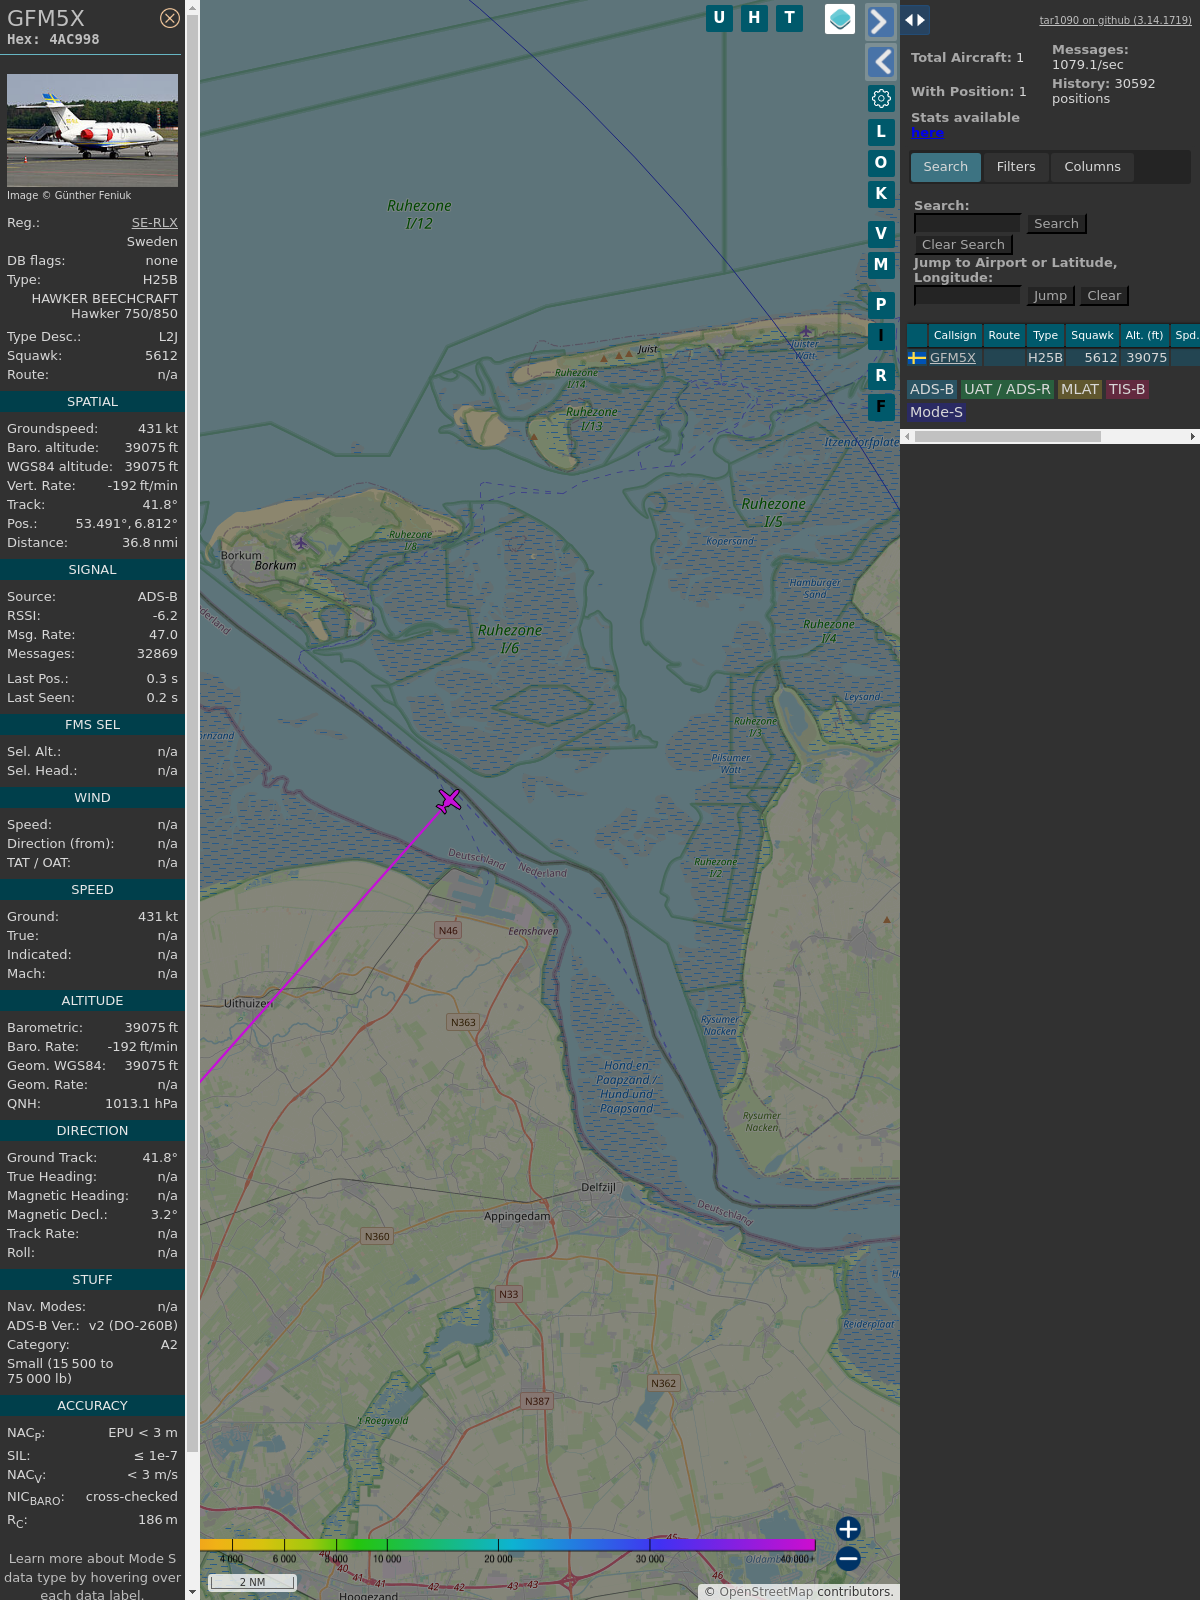
Task: Open tar1090 on github link
Action: pos(1115,20)
